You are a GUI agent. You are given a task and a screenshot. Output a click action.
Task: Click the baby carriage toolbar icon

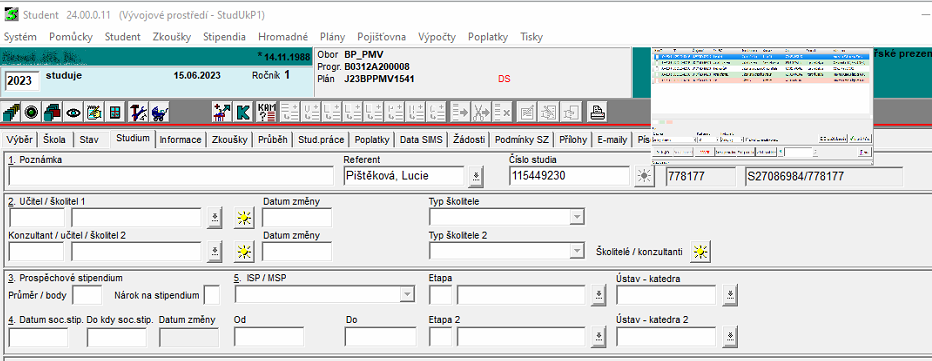(159, 111)
